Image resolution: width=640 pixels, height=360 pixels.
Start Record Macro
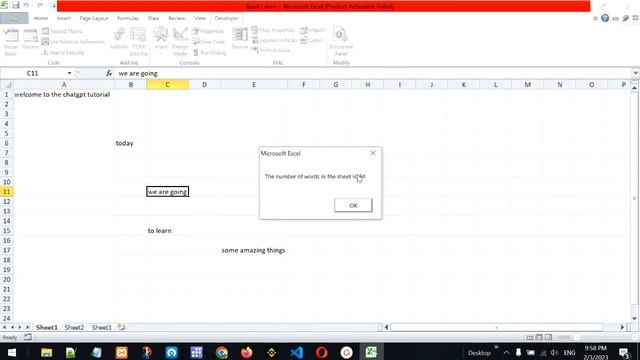click(62, 31)
